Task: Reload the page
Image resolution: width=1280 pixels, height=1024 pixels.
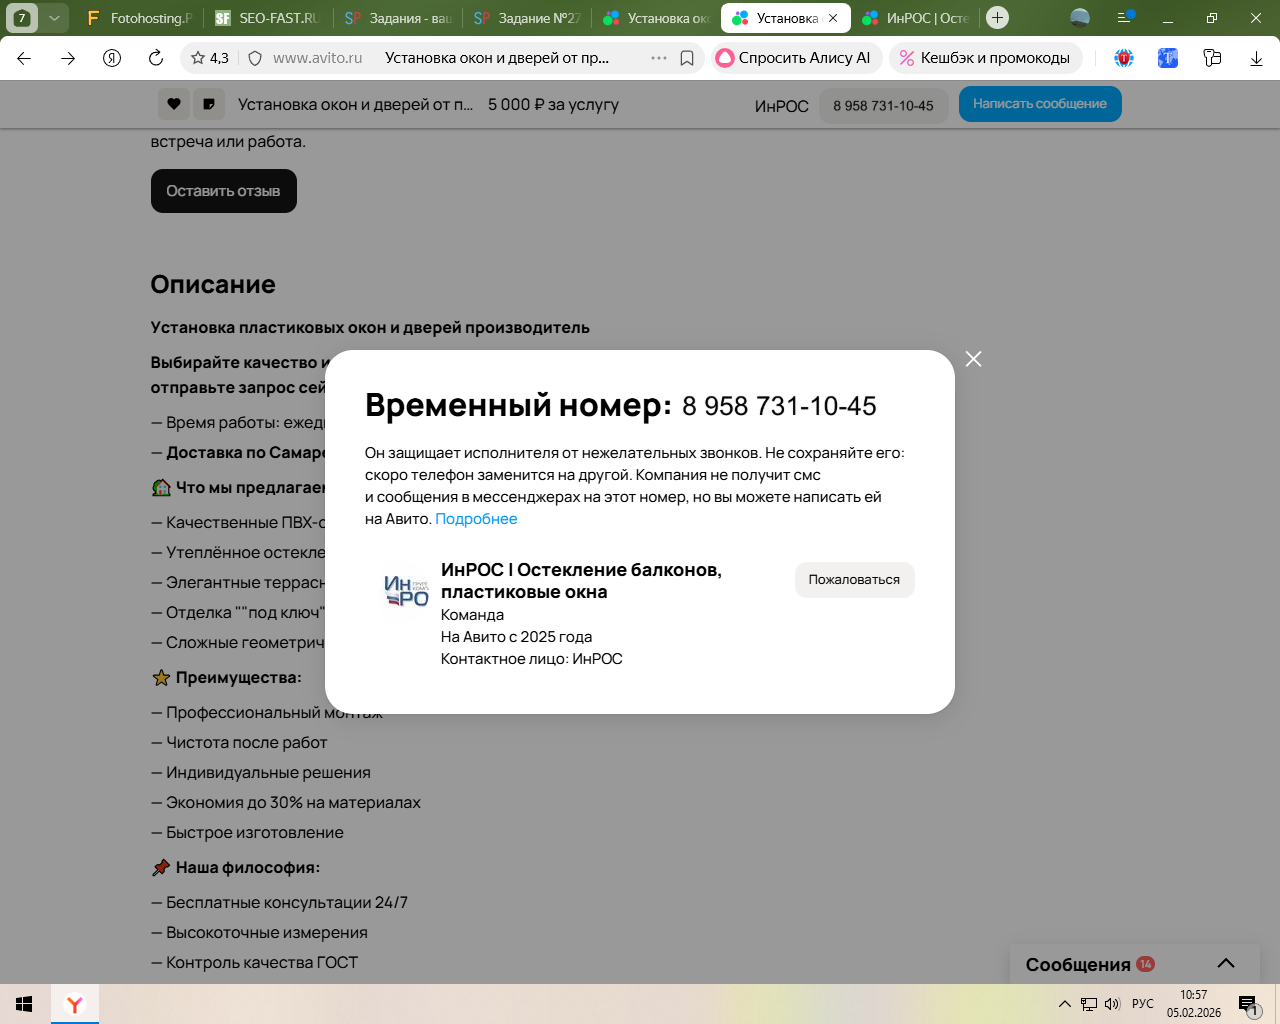Action: pyautogui.click(x=156, y=58)
